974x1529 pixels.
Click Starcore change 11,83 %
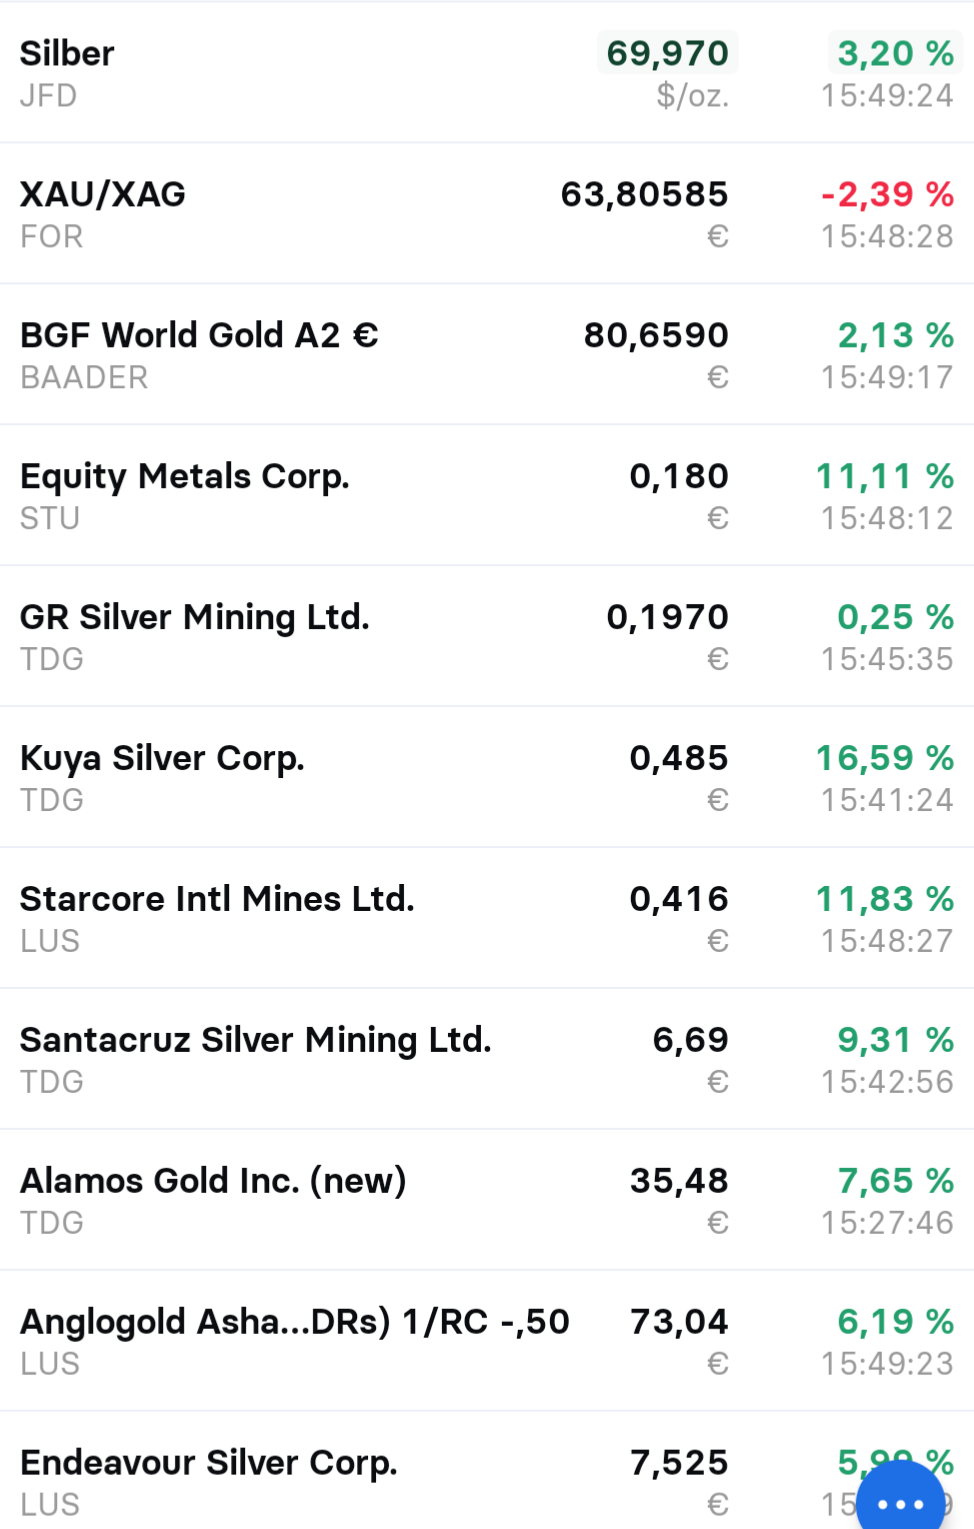pos(885,900)
